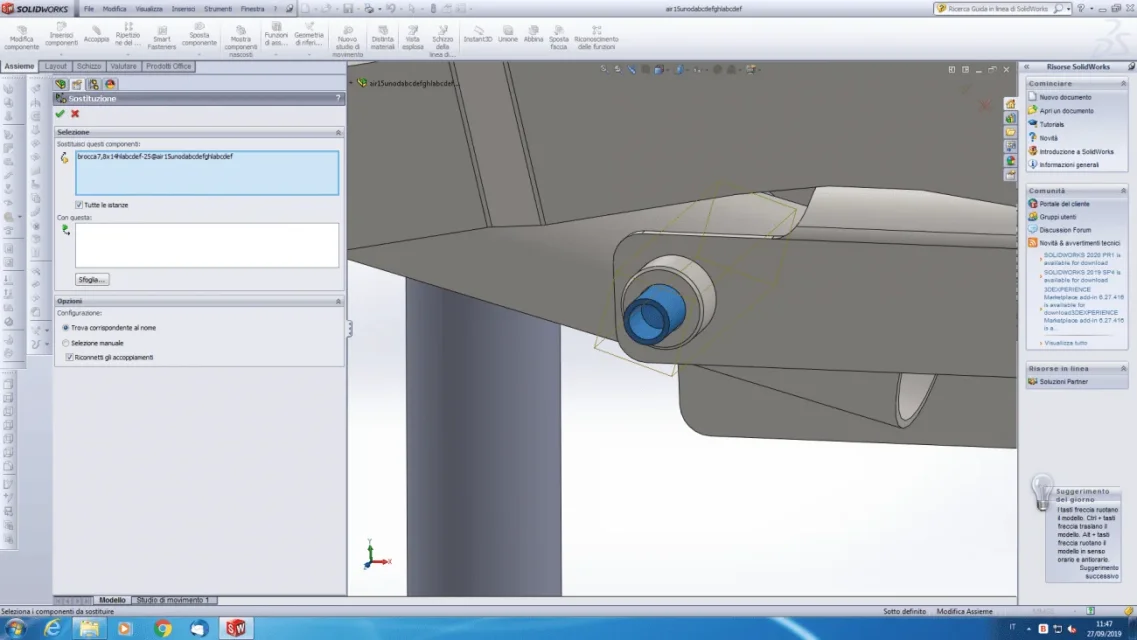Open the Tutorials link
Screen dimensions: 1137x640
pyautogui.click(x=1051, y=125)
